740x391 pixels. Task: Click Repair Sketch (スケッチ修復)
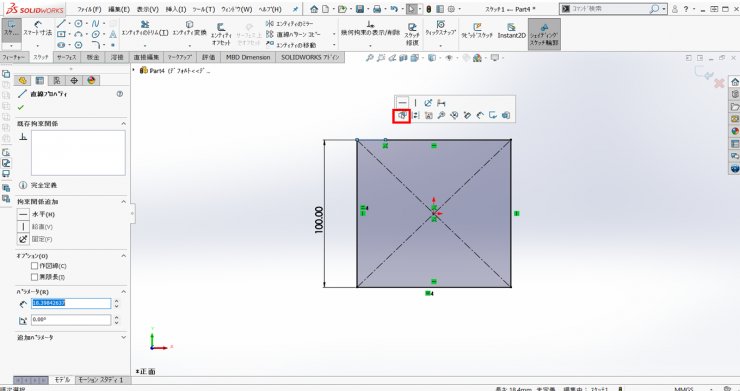tap(412, 34)
